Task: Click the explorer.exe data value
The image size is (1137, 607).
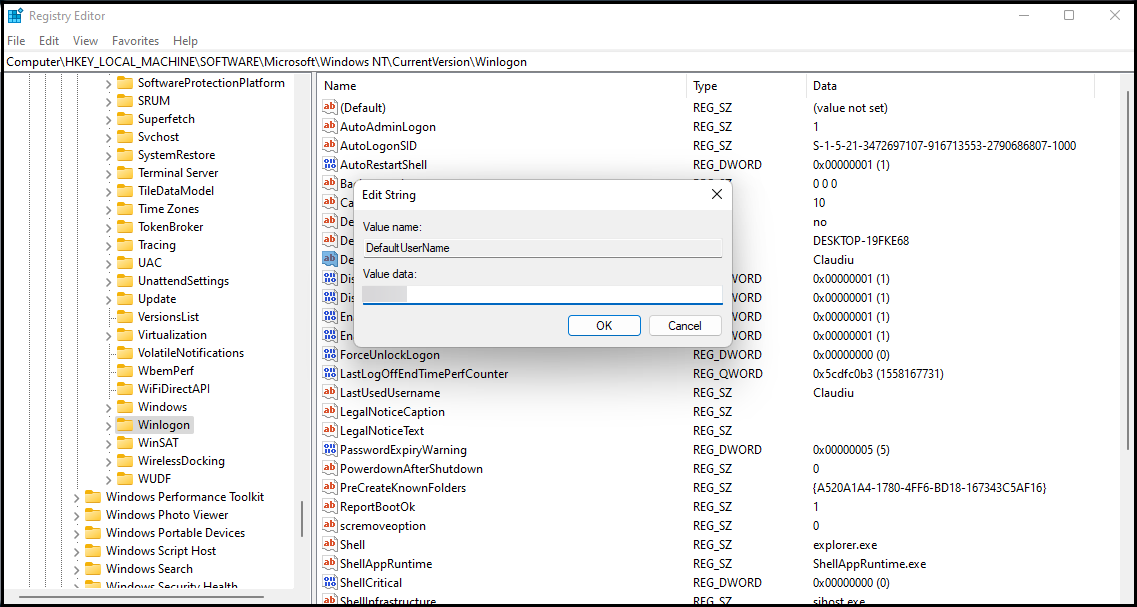Action: pos(845,545)
